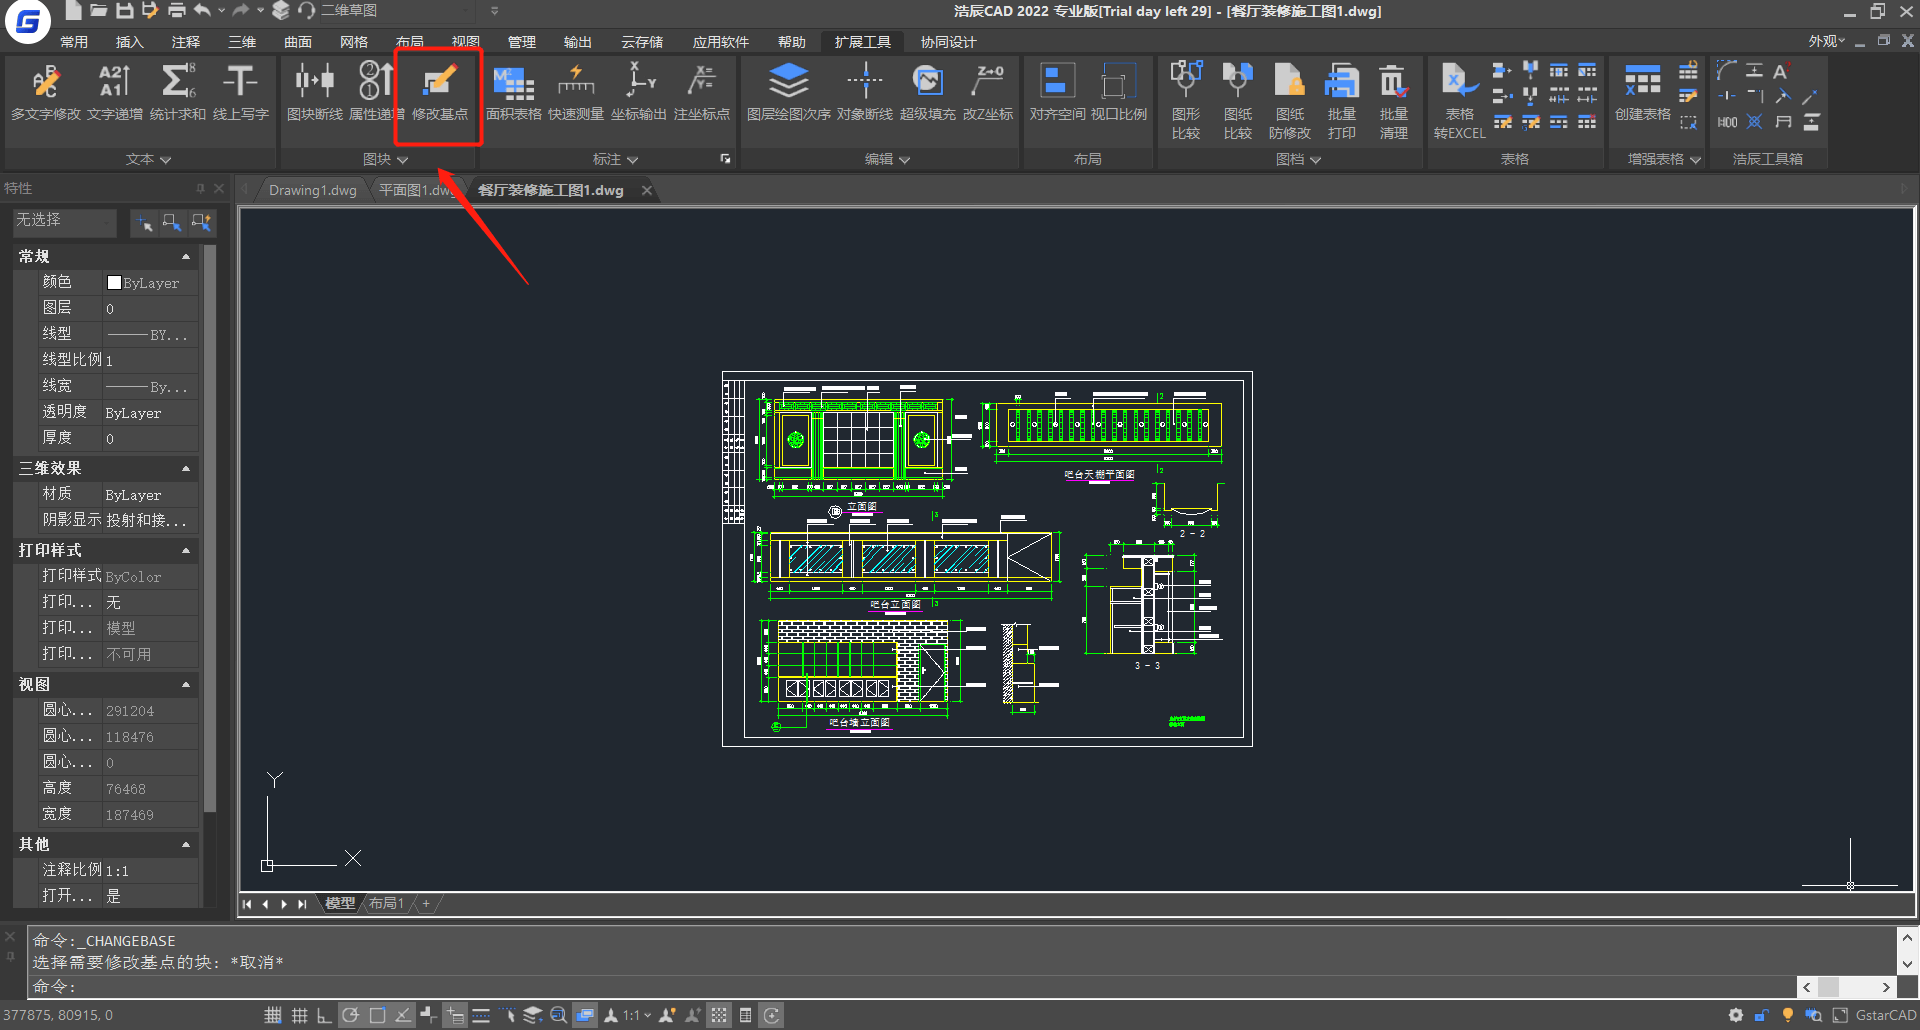Toggle dynamic input in status bar
Screen dimensions: 1920x1030
455,1015
